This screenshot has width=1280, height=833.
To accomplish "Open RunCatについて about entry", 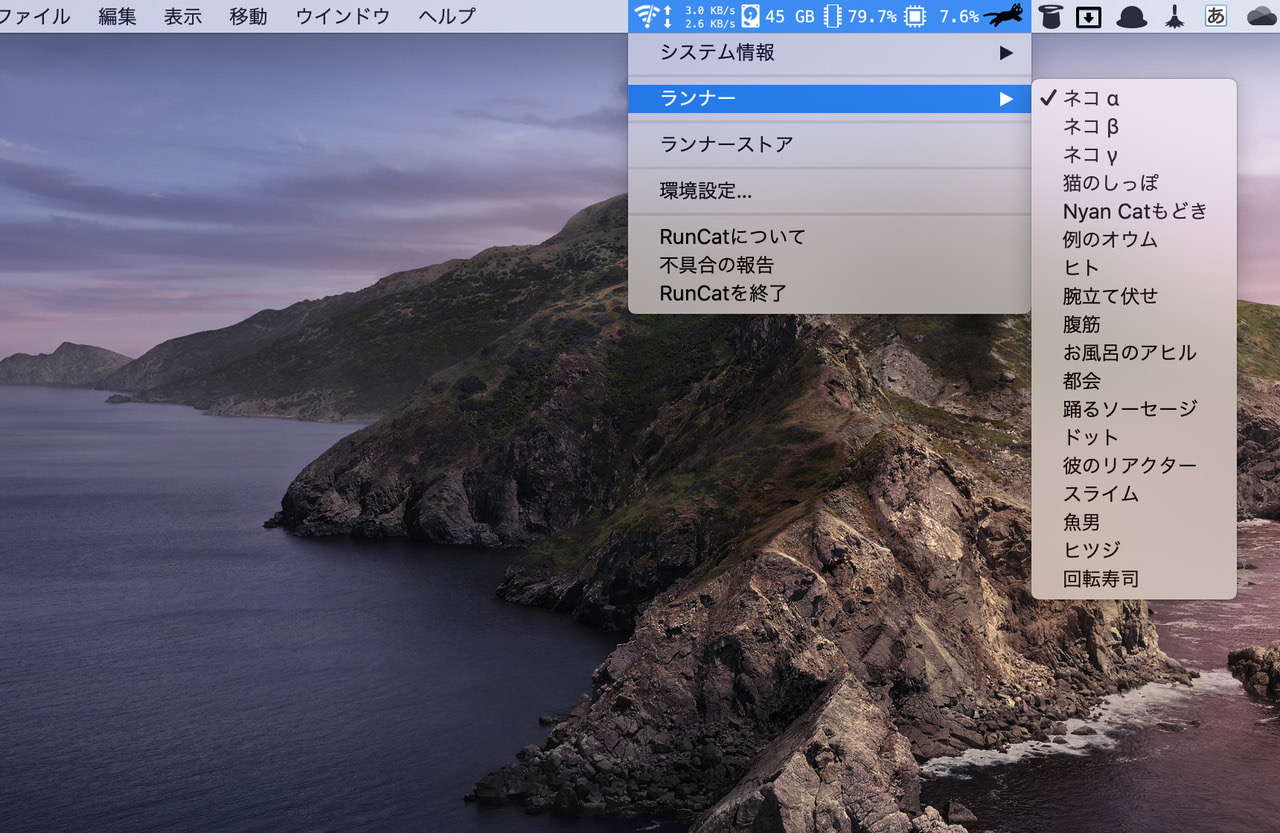I will click(x=732, y=237).
